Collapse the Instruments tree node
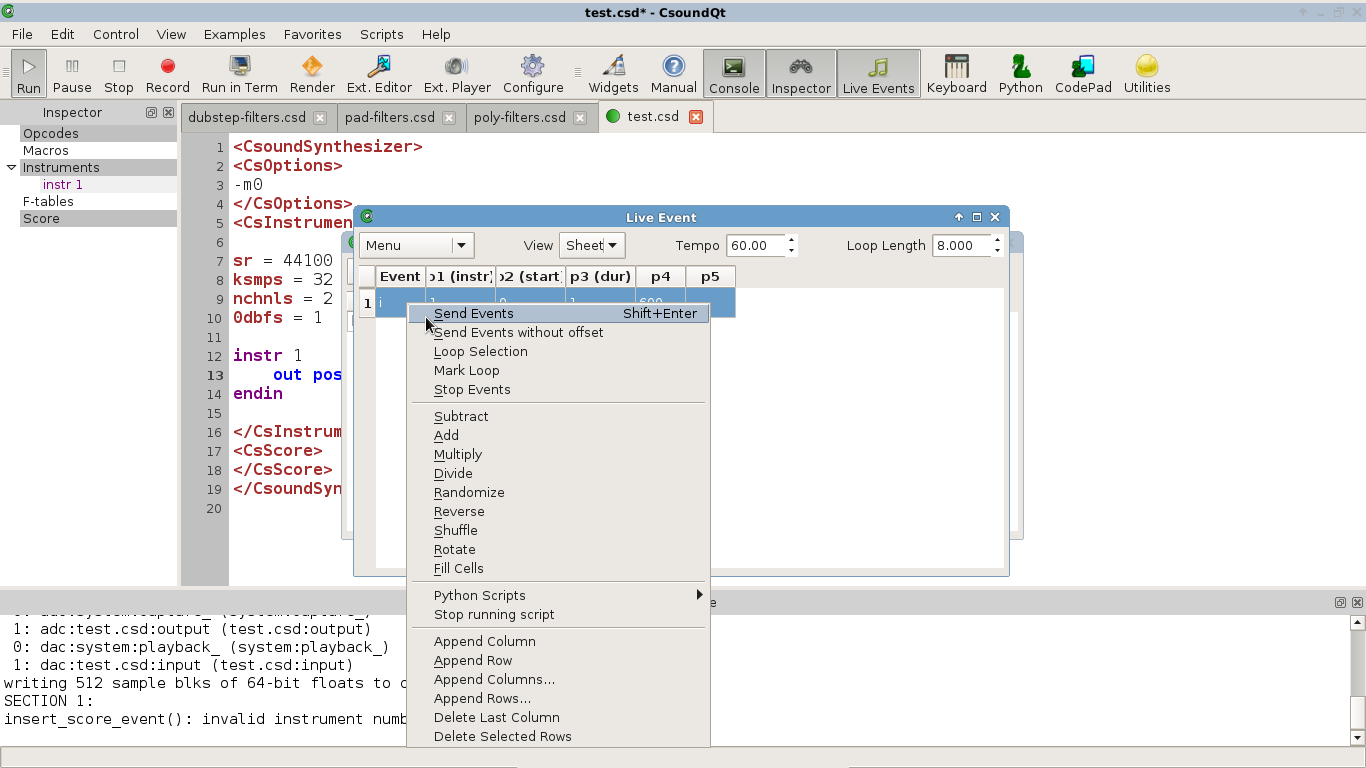 (11, 167)
